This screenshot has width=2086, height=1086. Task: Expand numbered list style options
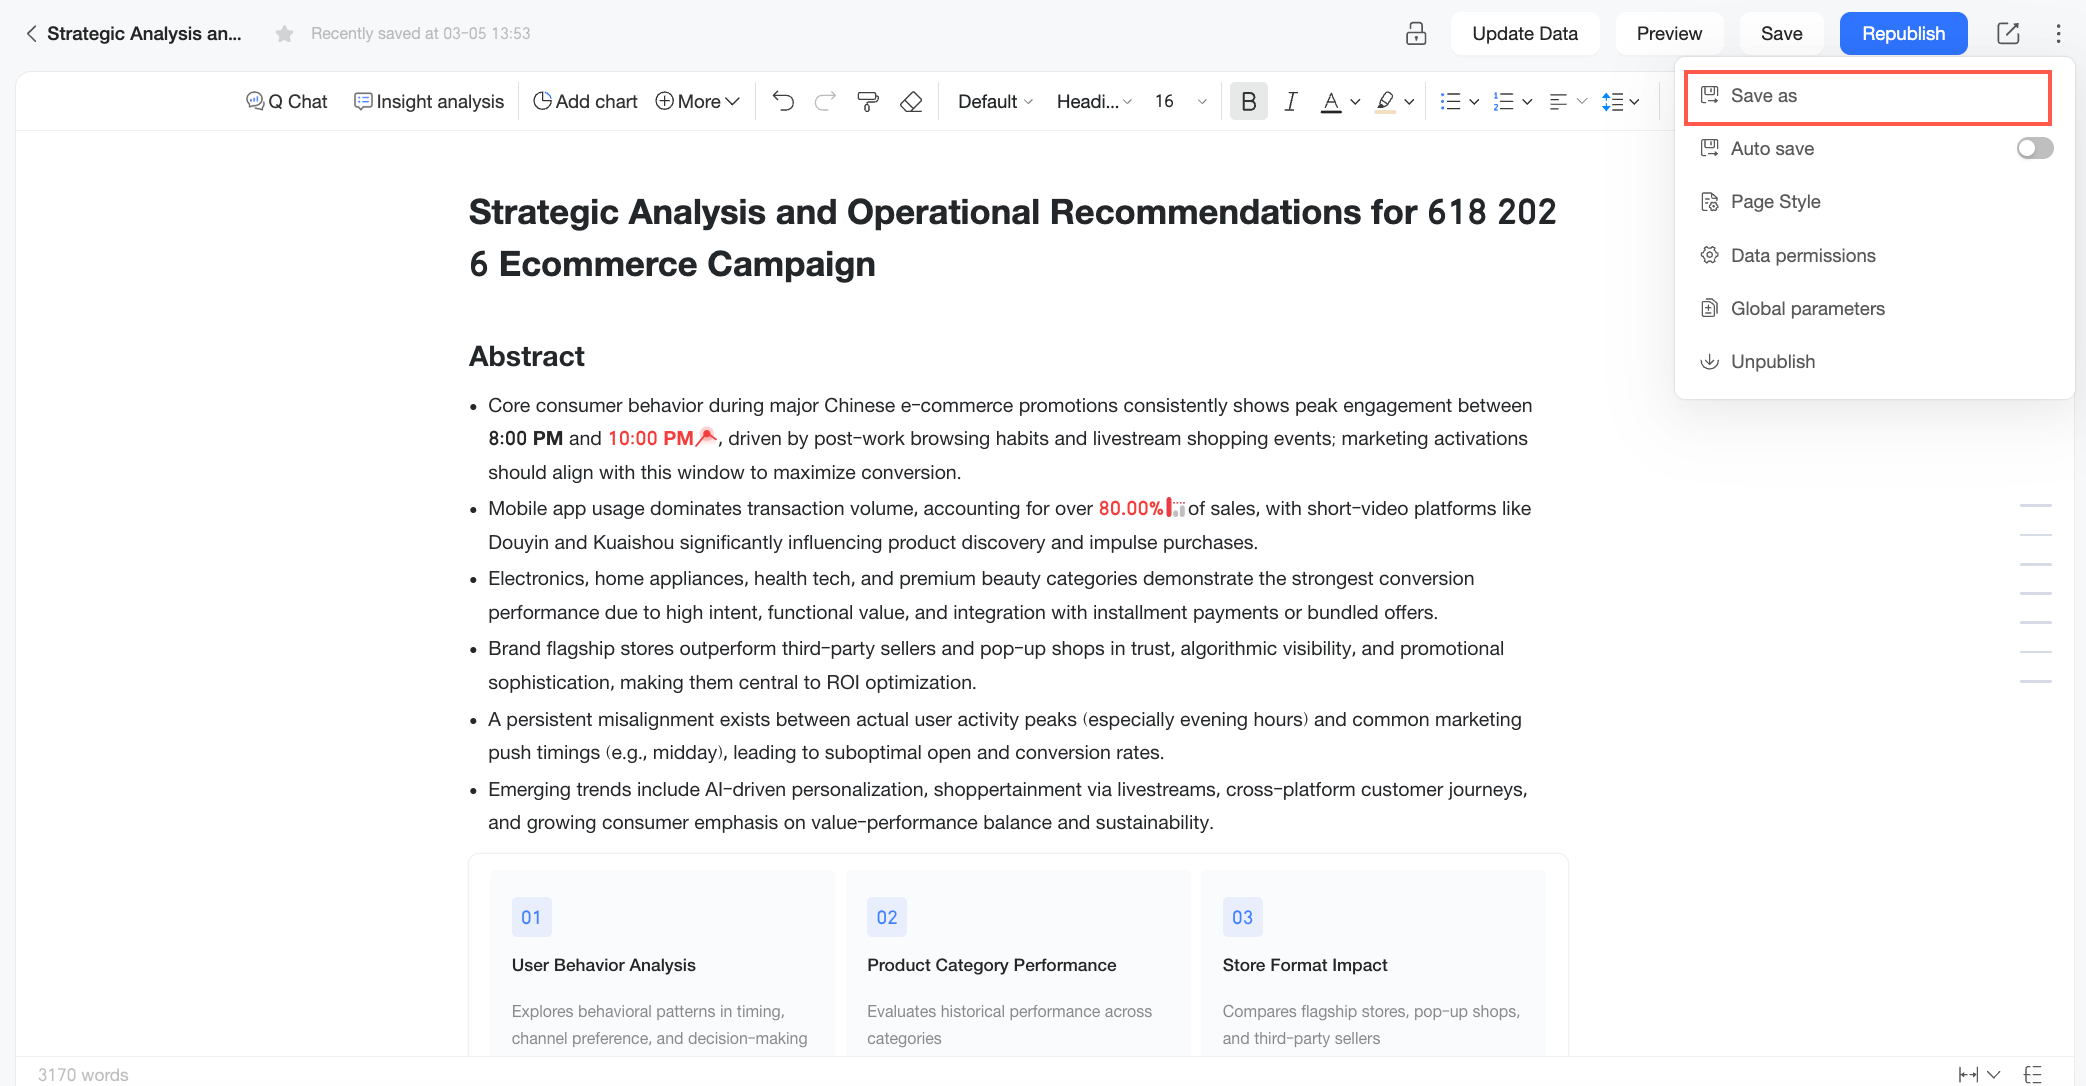tap(1527, 102)
